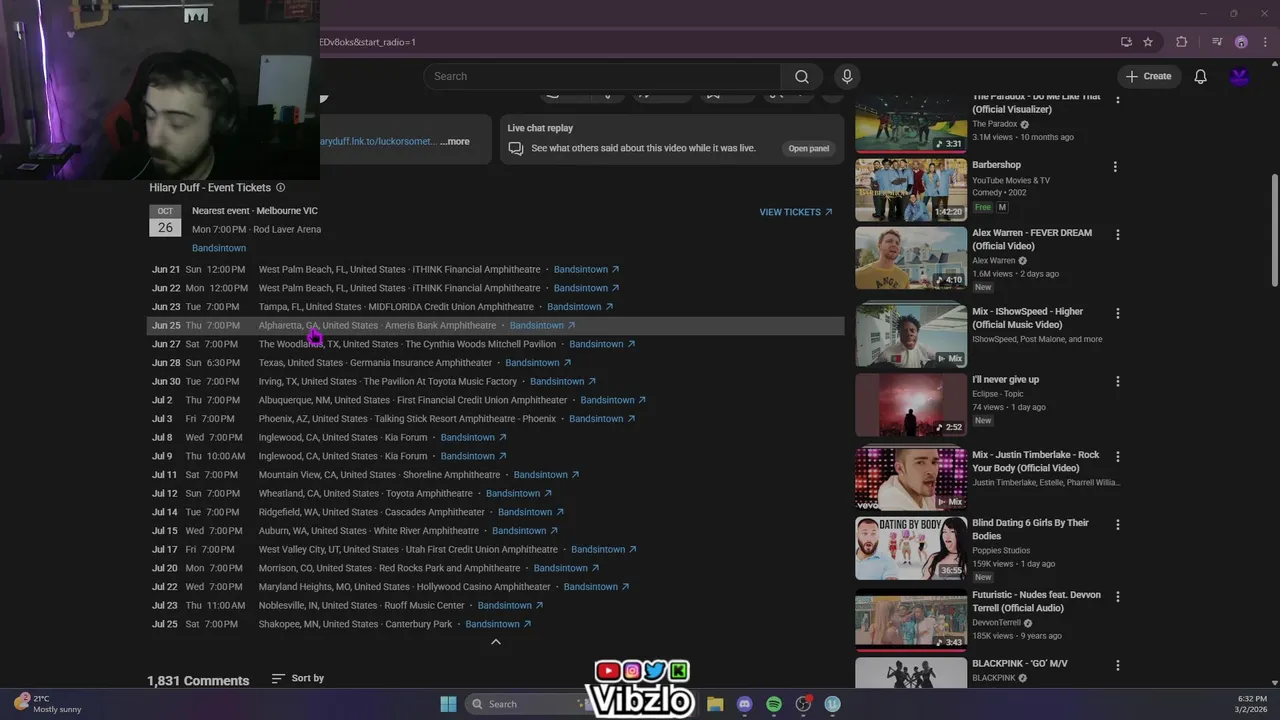
Task: Open the YouTube account avatar menu
Action: (1240, 76)
